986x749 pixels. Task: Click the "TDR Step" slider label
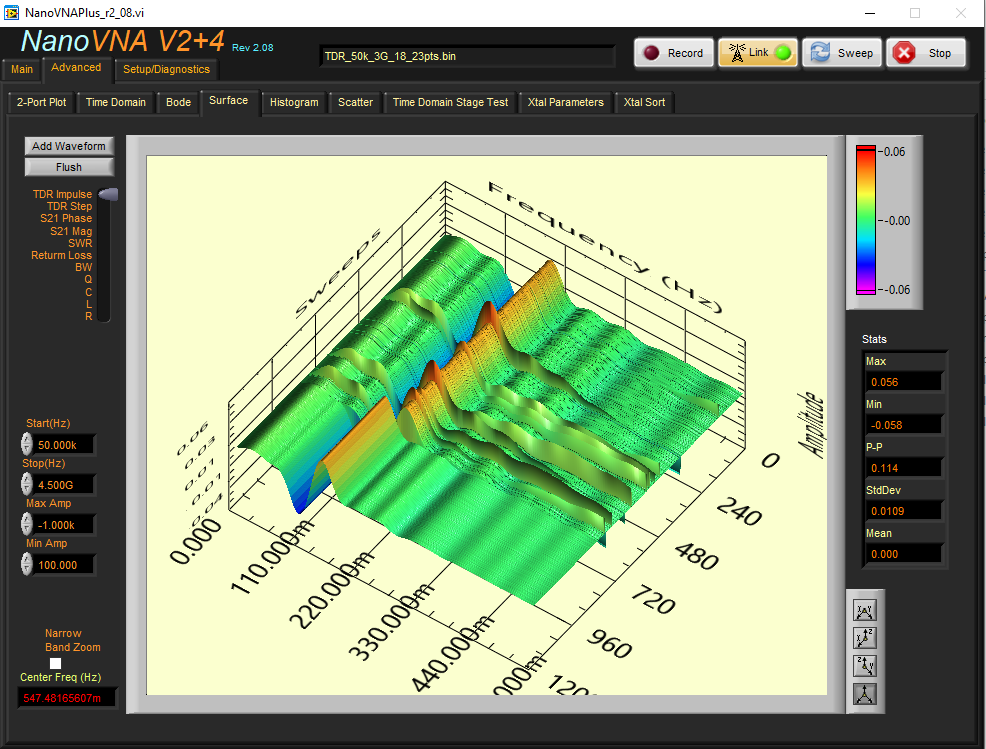point(69,206)
